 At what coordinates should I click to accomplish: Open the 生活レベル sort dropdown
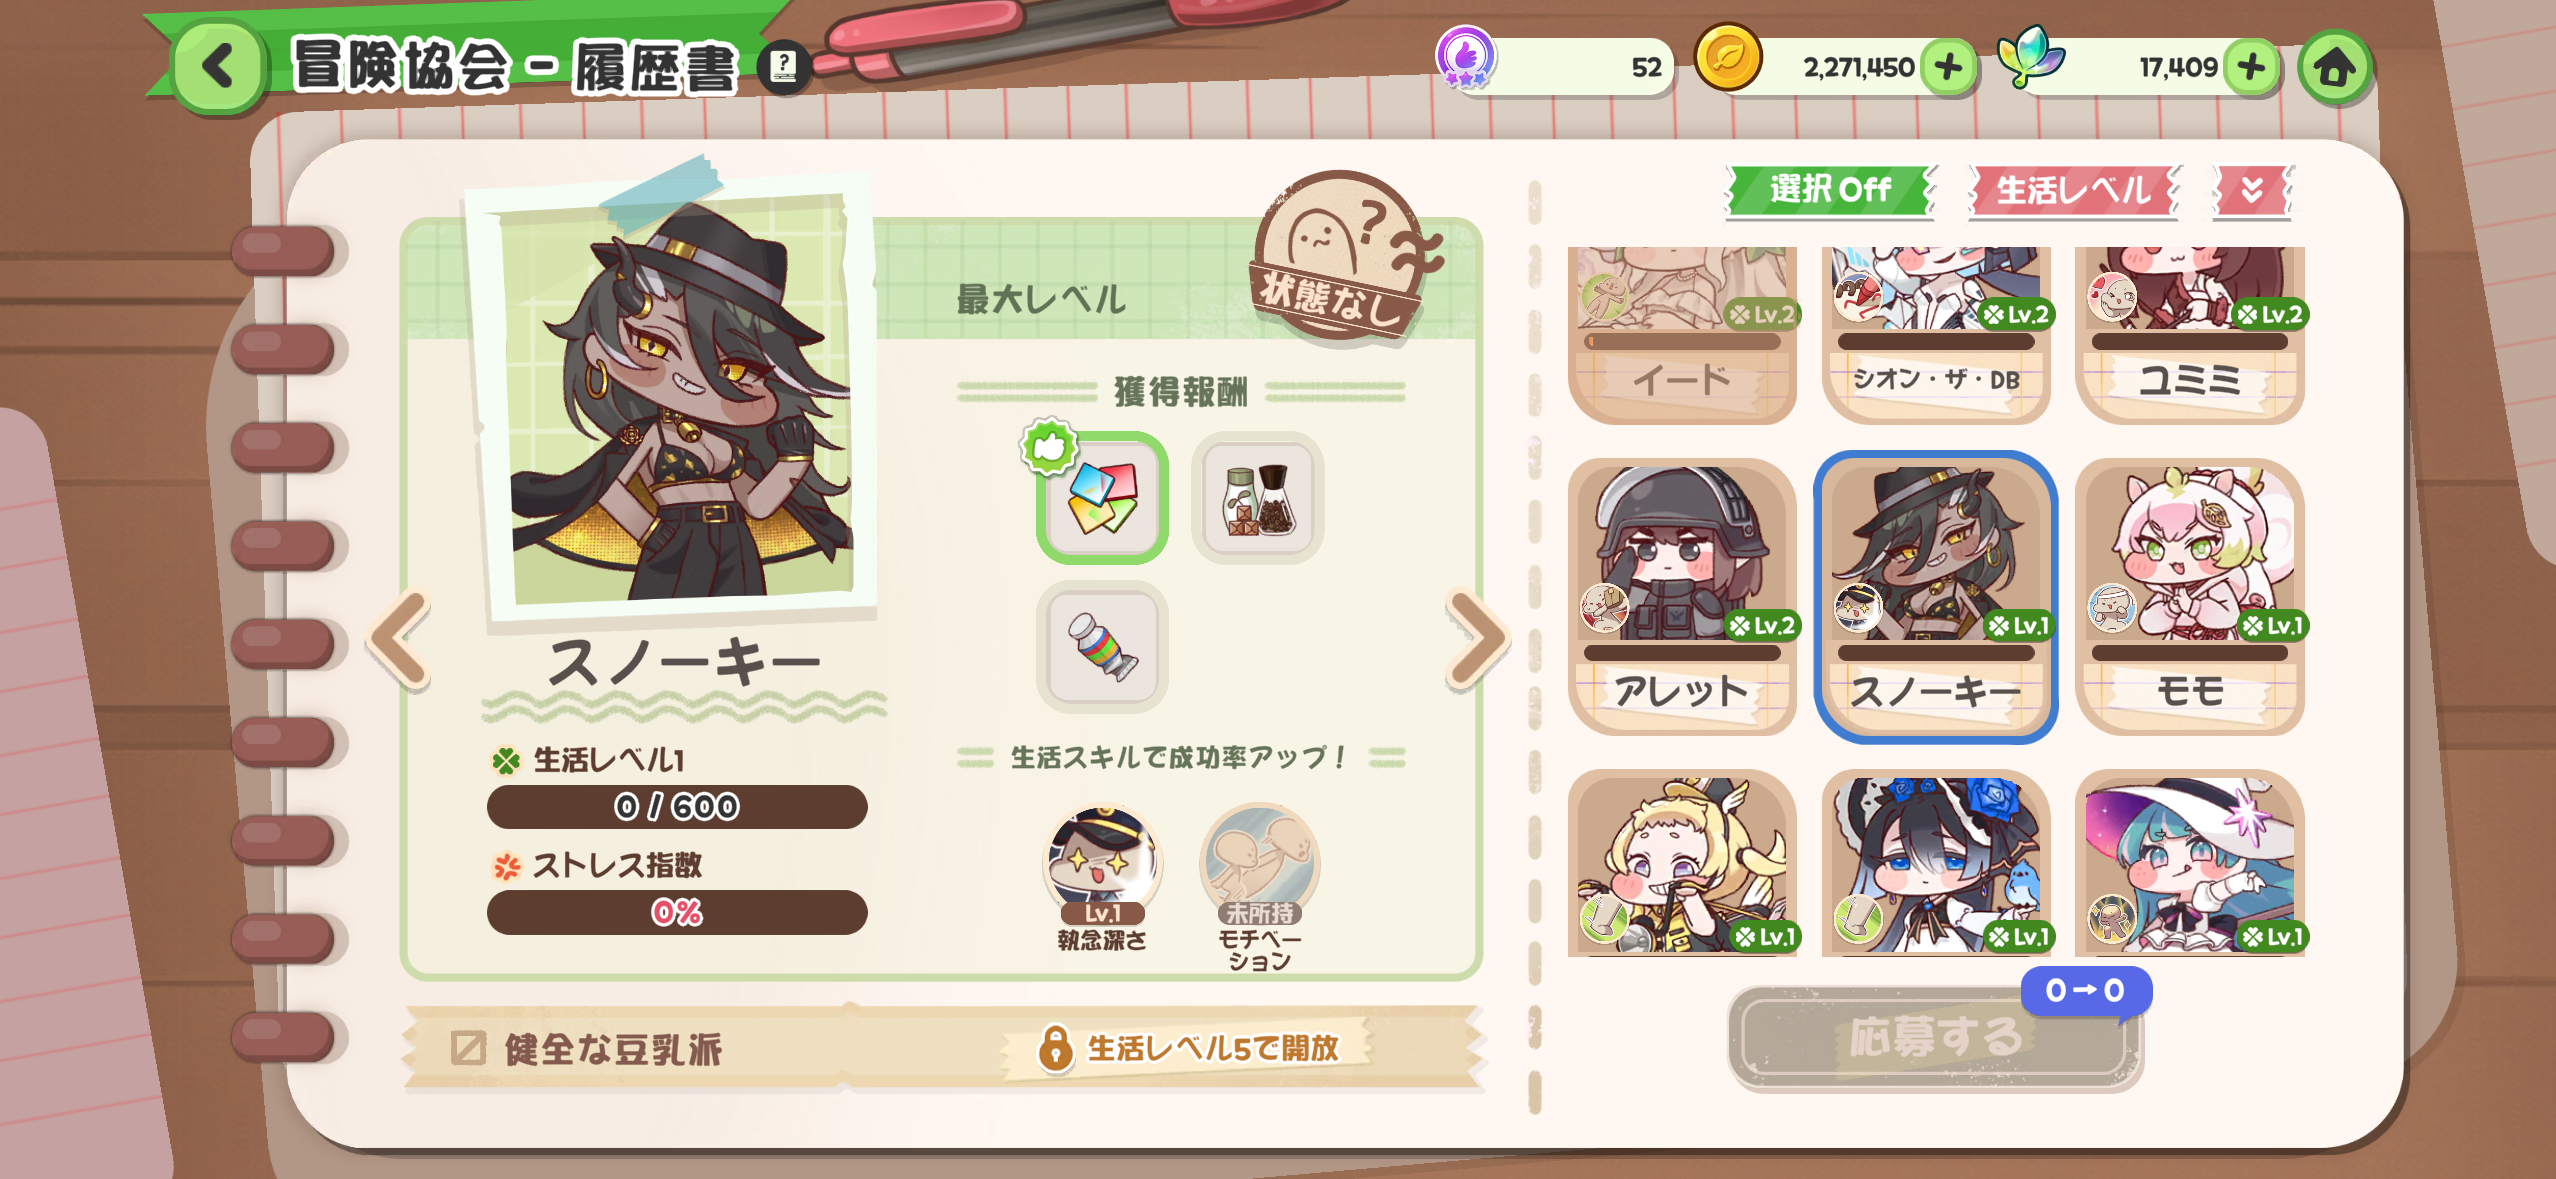click(2074, 190)
